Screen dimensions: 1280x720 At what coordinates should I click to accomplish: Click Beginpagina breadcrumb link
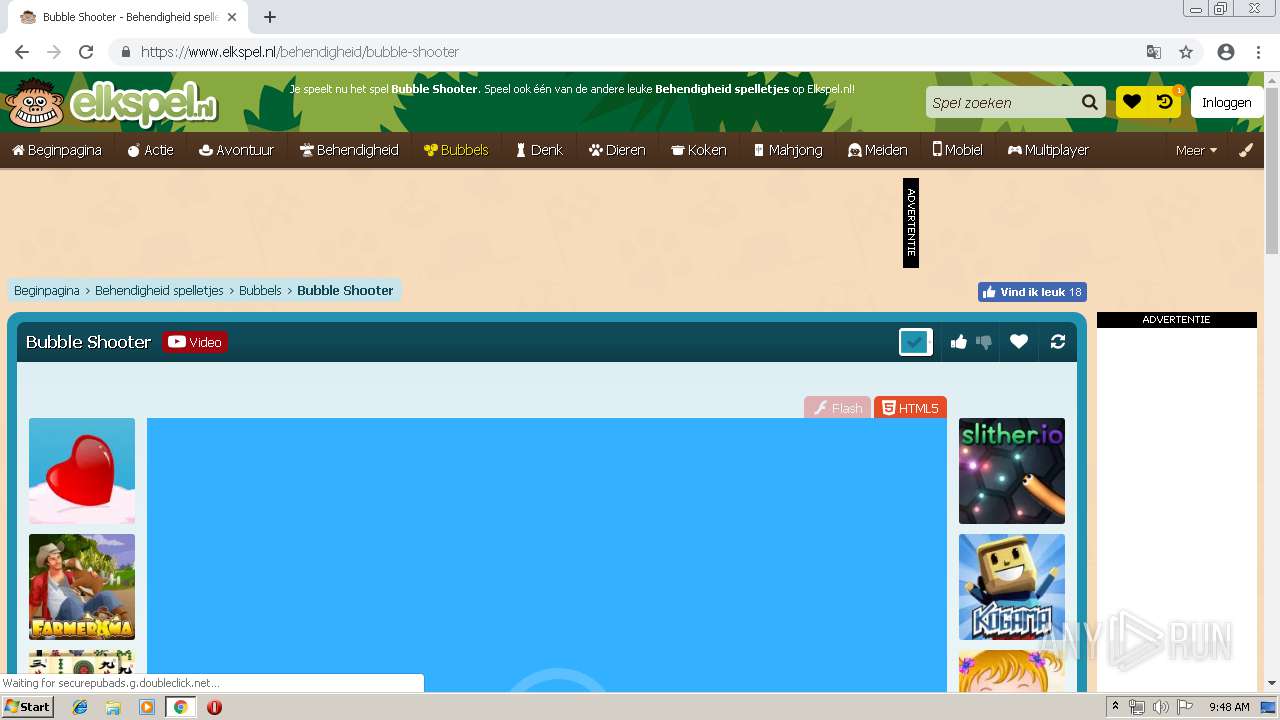click(47, 291)
